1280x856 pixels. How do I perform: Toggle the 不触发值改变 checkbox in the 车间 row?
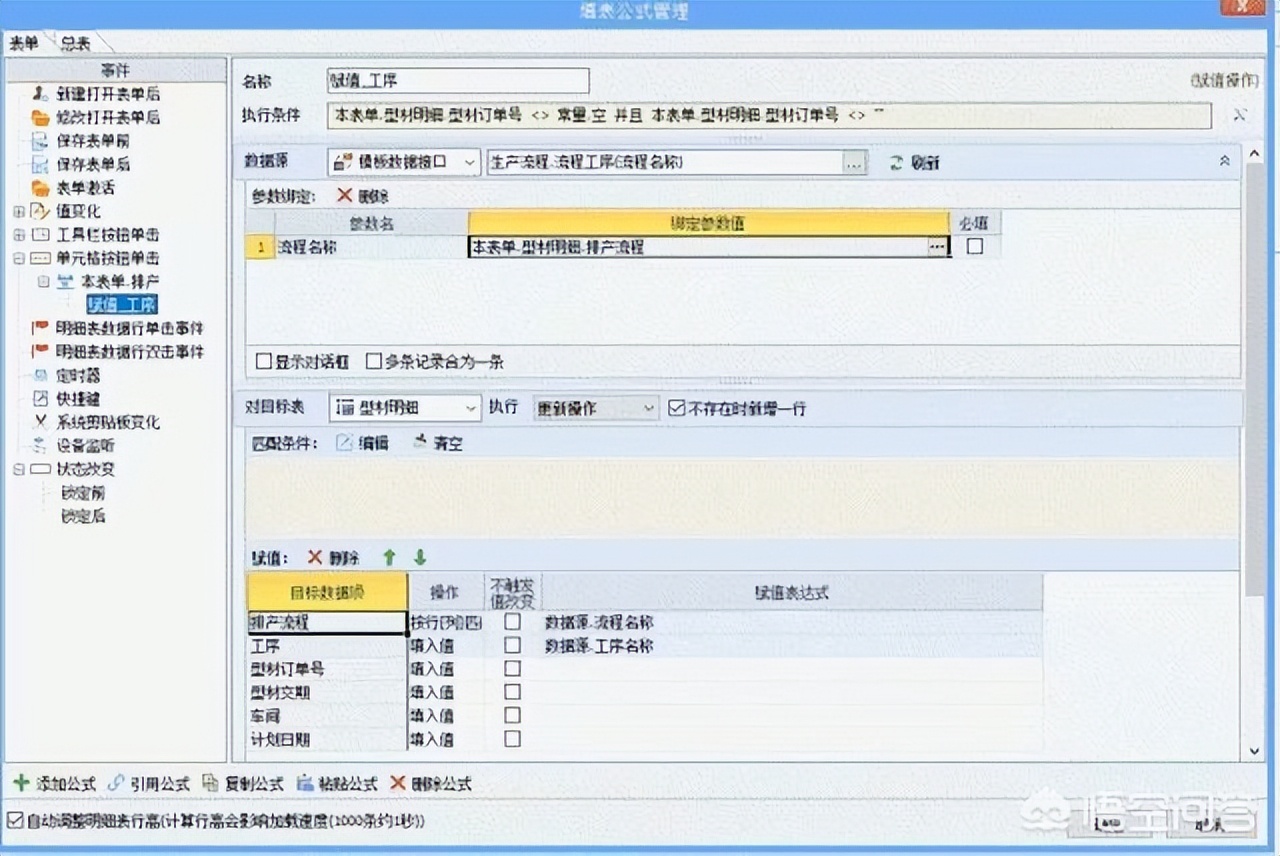point(512,715)
